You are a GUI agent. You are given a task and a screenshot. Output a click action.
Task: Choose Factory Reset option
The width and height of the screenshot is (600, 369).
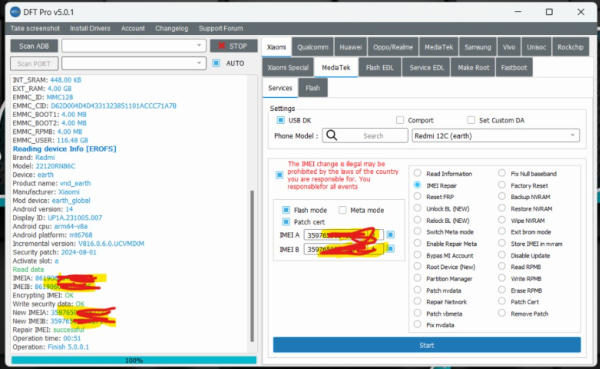pos(502,185)
